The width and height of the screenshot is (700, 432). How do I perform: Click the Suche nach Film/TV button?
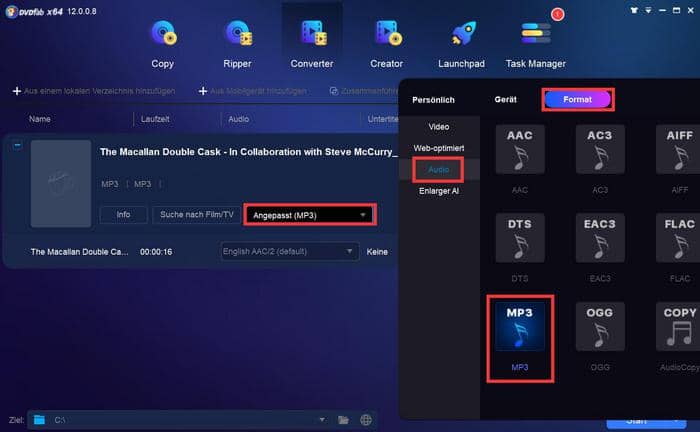(x=196, y=215)
